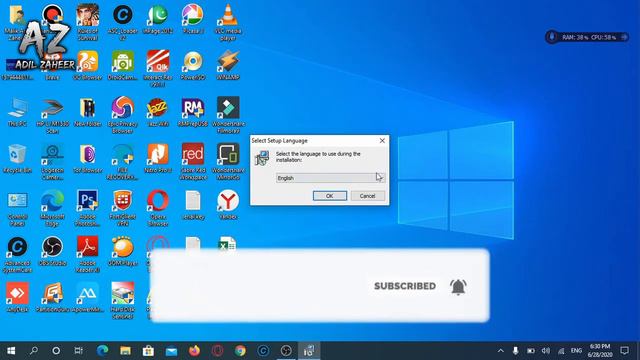Open Microsoft Store from taskbar
Screen dimensions: 640x360
tap(148, 351)
